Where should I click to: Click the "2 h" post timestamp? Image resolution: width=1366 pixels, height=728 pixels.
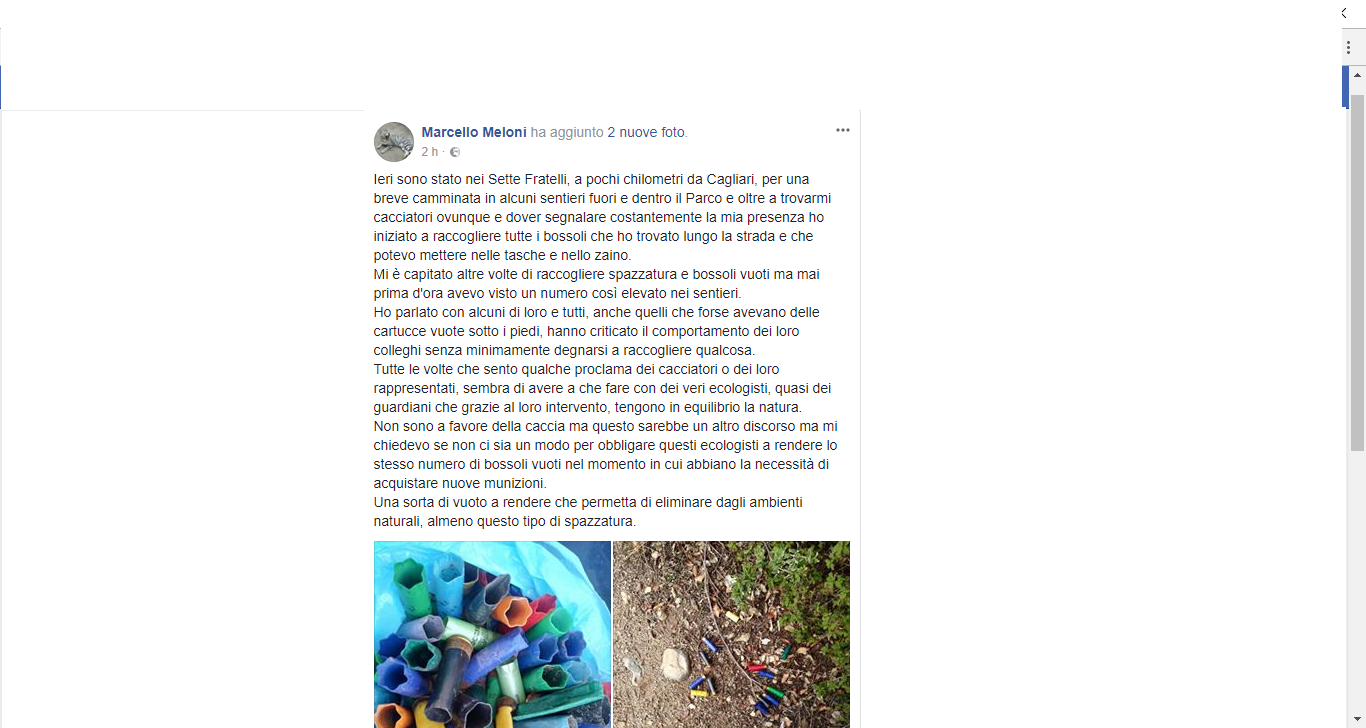point(429,152)
